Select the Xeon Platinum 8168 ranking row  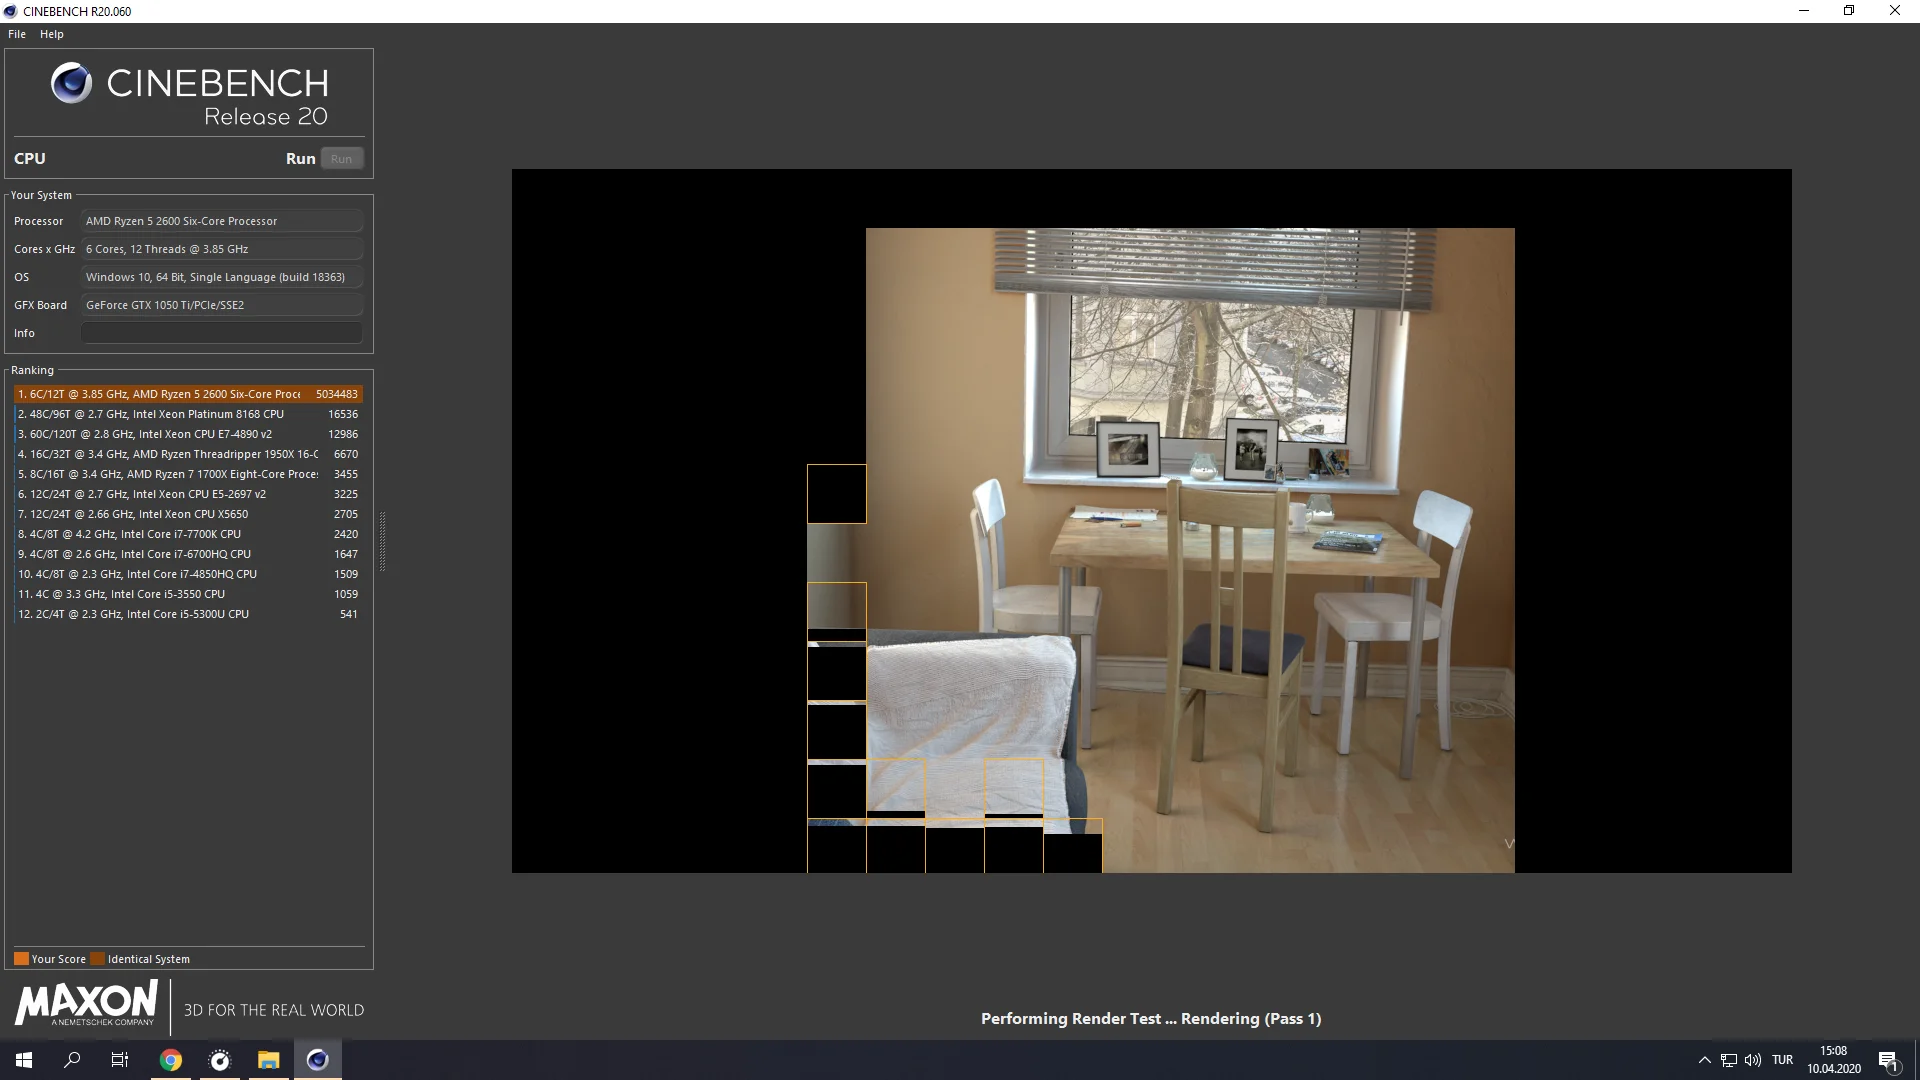(x=188, y=414)
